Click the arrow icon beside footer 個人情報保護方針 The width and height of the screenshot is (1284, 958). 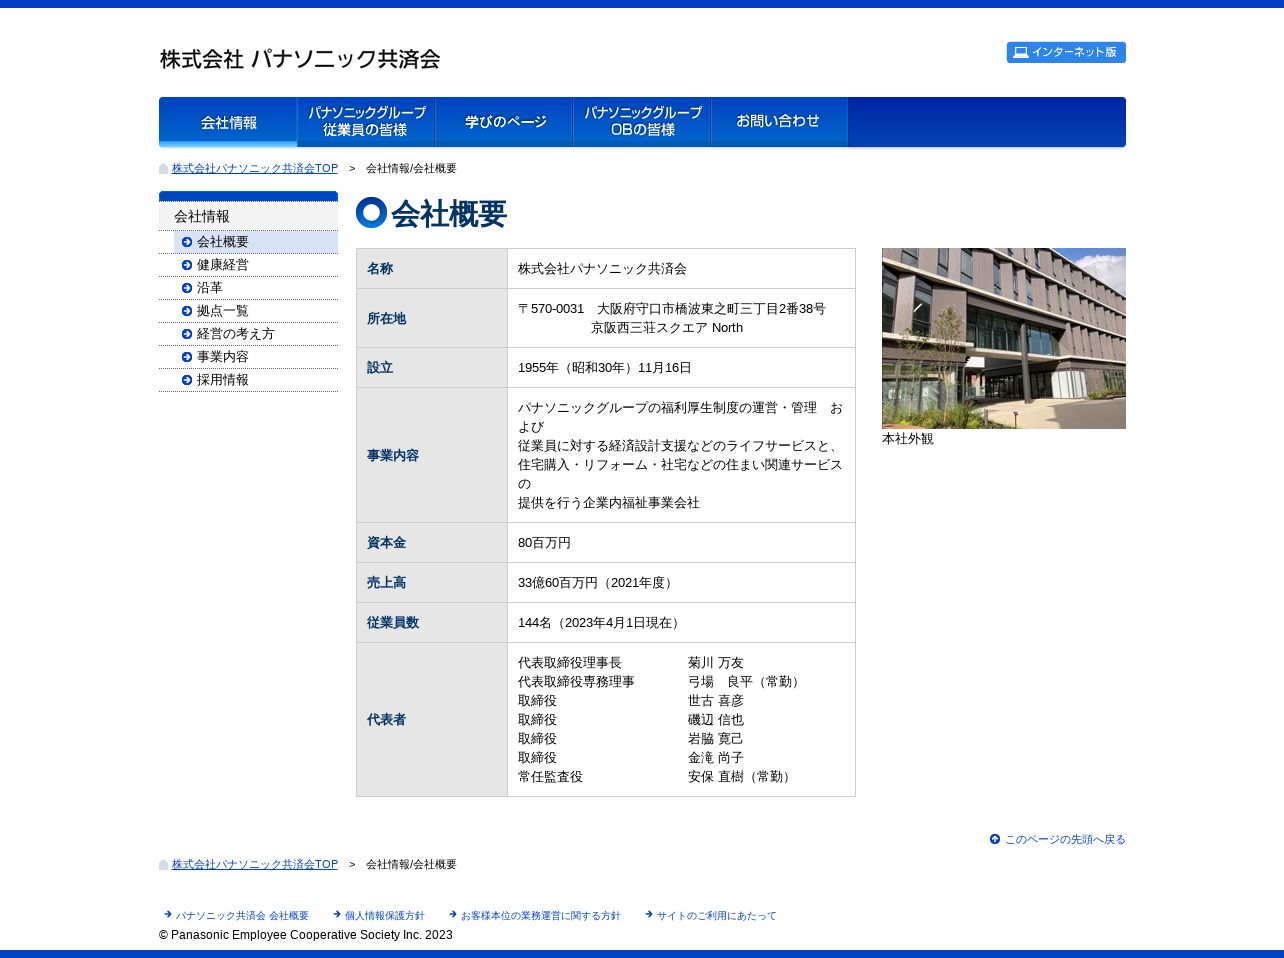pos(338,915)
